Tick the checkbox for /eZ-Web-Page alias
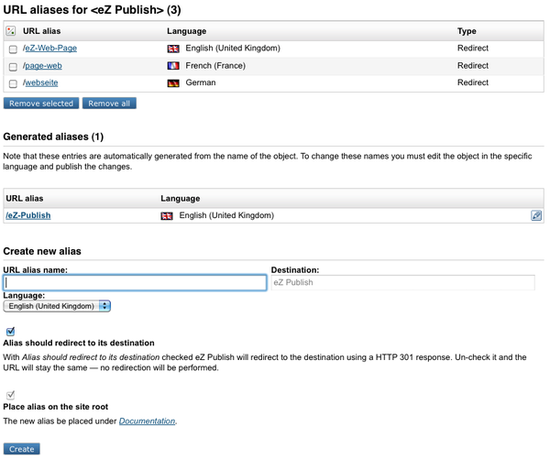Screen dimensions: 550x459 [13, 49]
